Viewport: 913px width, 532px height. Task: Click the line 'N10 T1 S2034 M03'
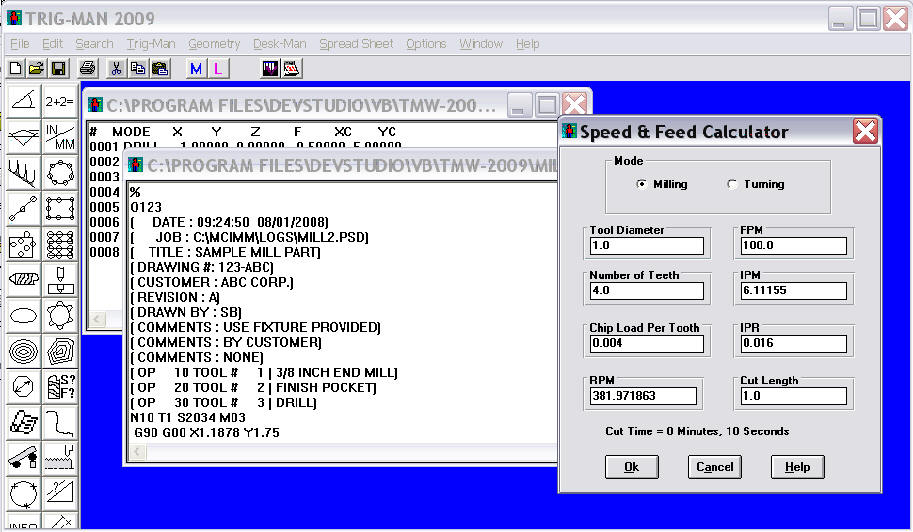(188, 417)
